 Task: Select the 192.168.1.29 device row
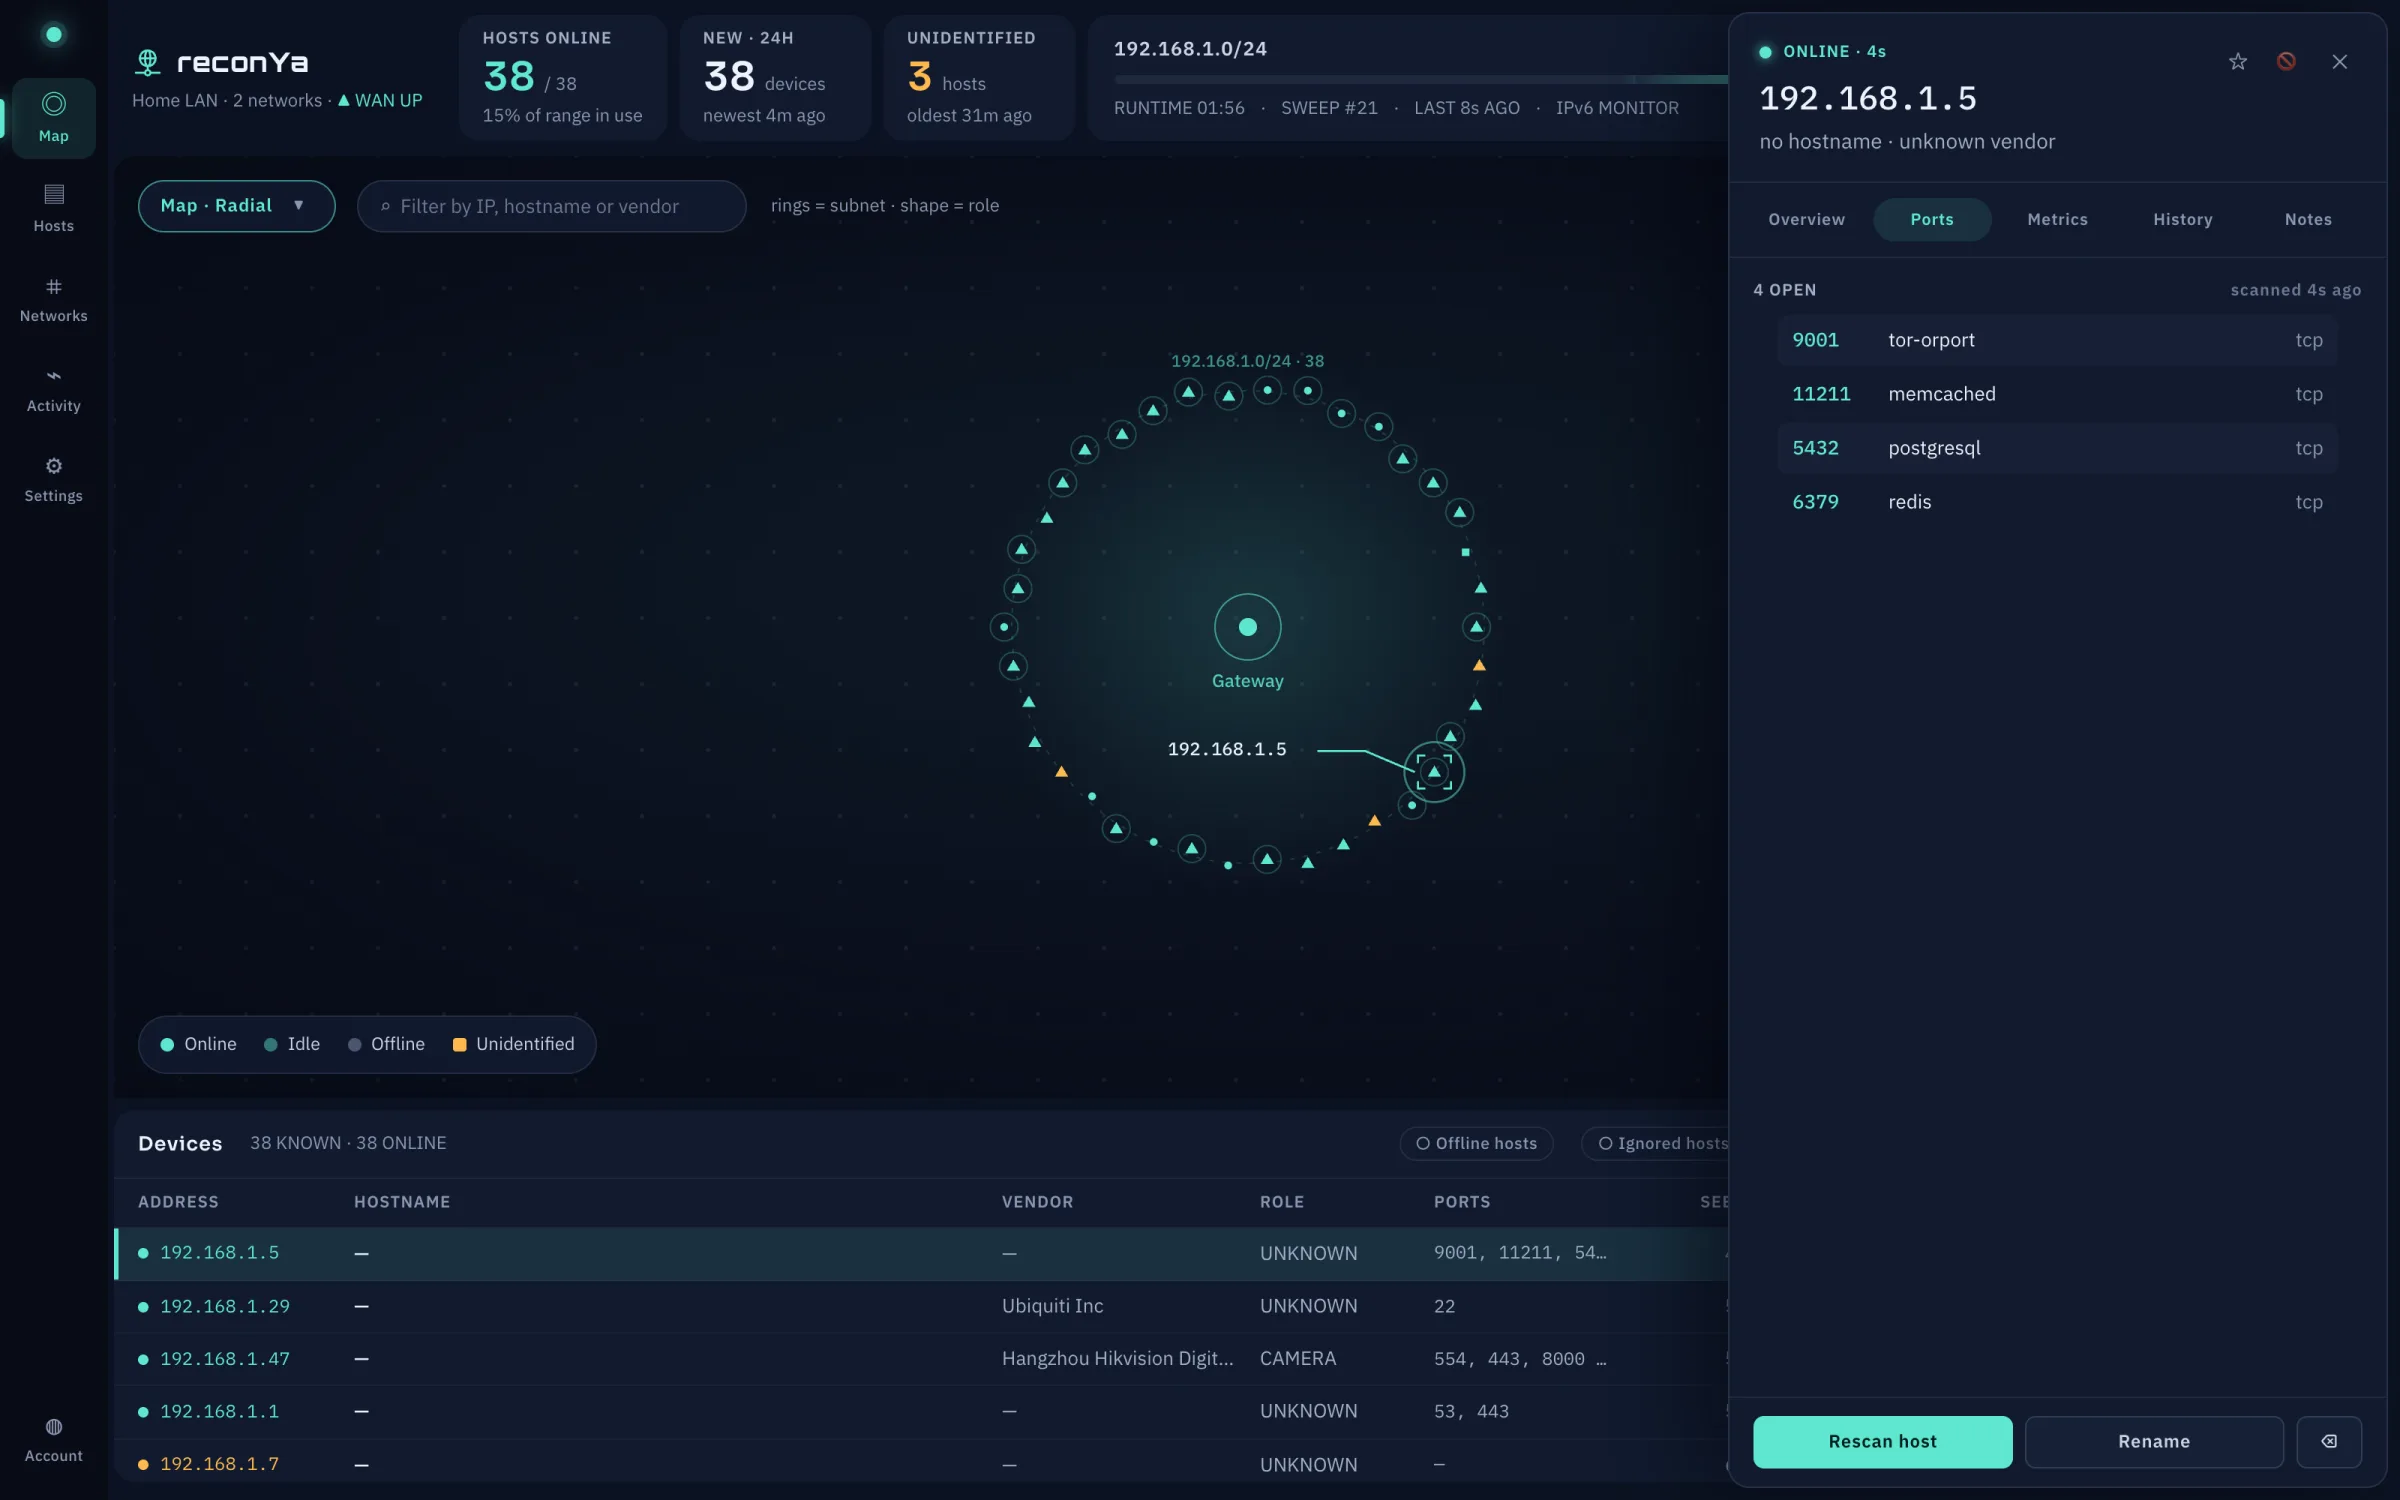(x=921, y=1306)
